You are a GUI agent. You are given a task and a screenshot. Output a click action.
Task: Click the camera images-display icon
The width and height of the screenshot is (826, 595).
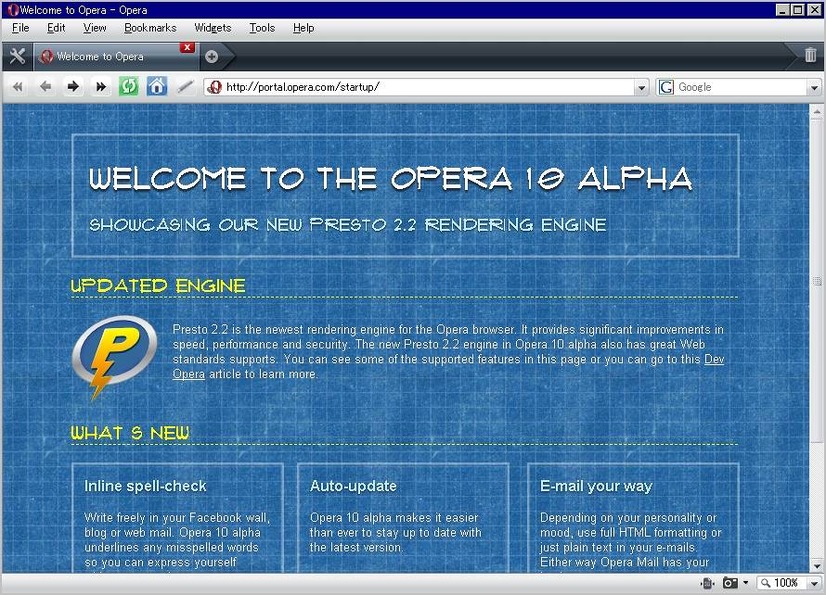point(730,583)
